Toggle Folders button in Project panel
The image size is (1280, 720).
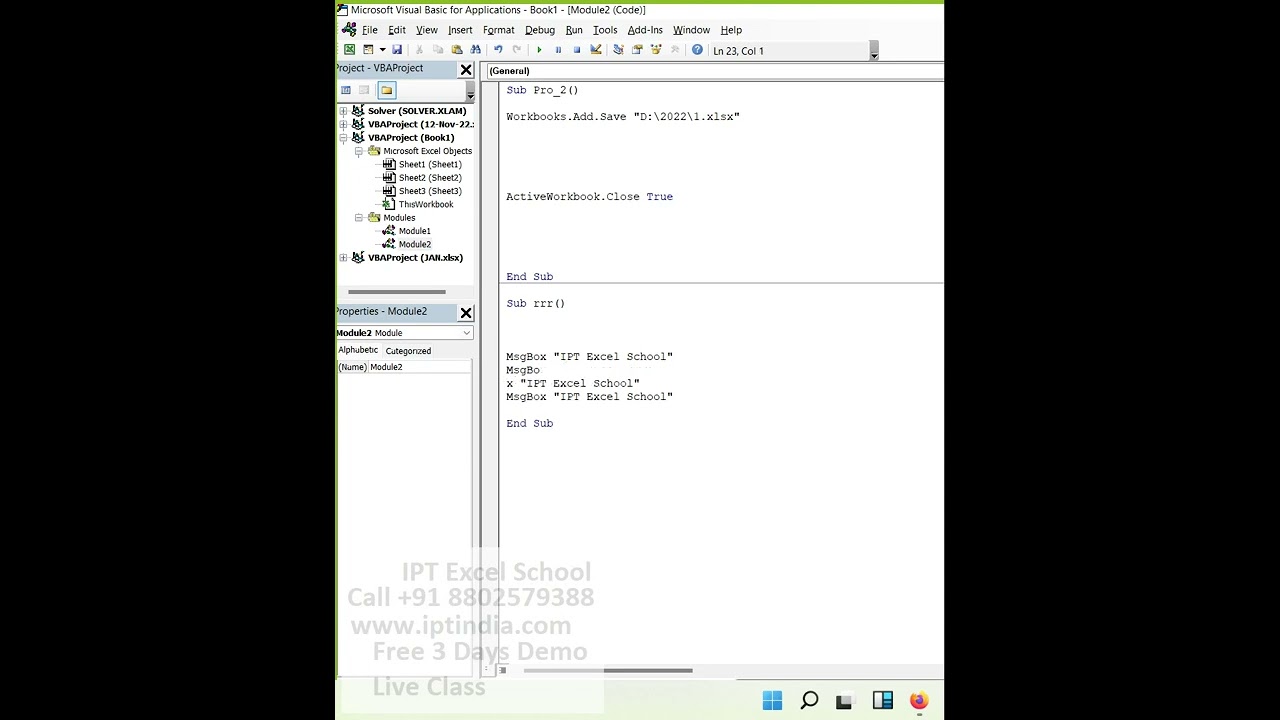pos(387,90)
